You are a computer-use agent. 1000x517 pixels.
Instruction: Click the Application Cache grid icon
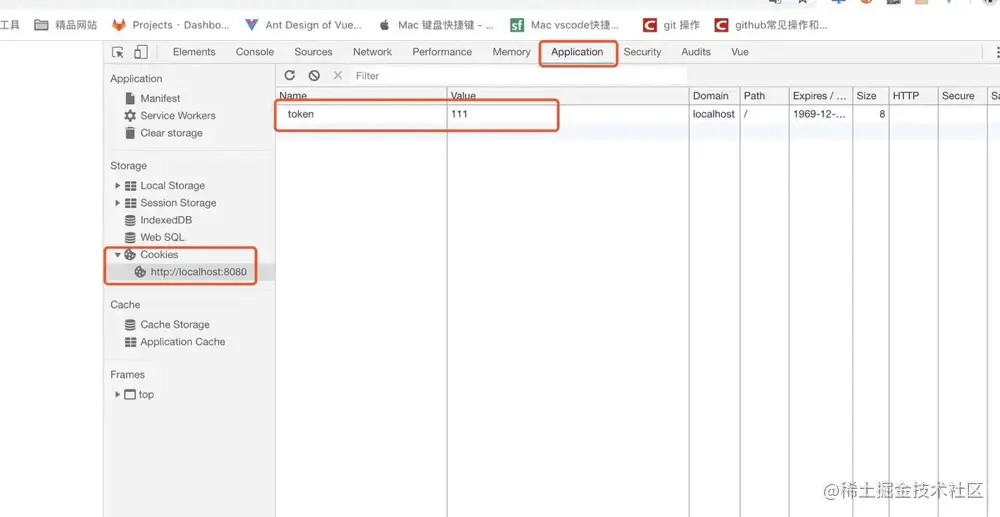pyautogui.click(x=131, y=342)
